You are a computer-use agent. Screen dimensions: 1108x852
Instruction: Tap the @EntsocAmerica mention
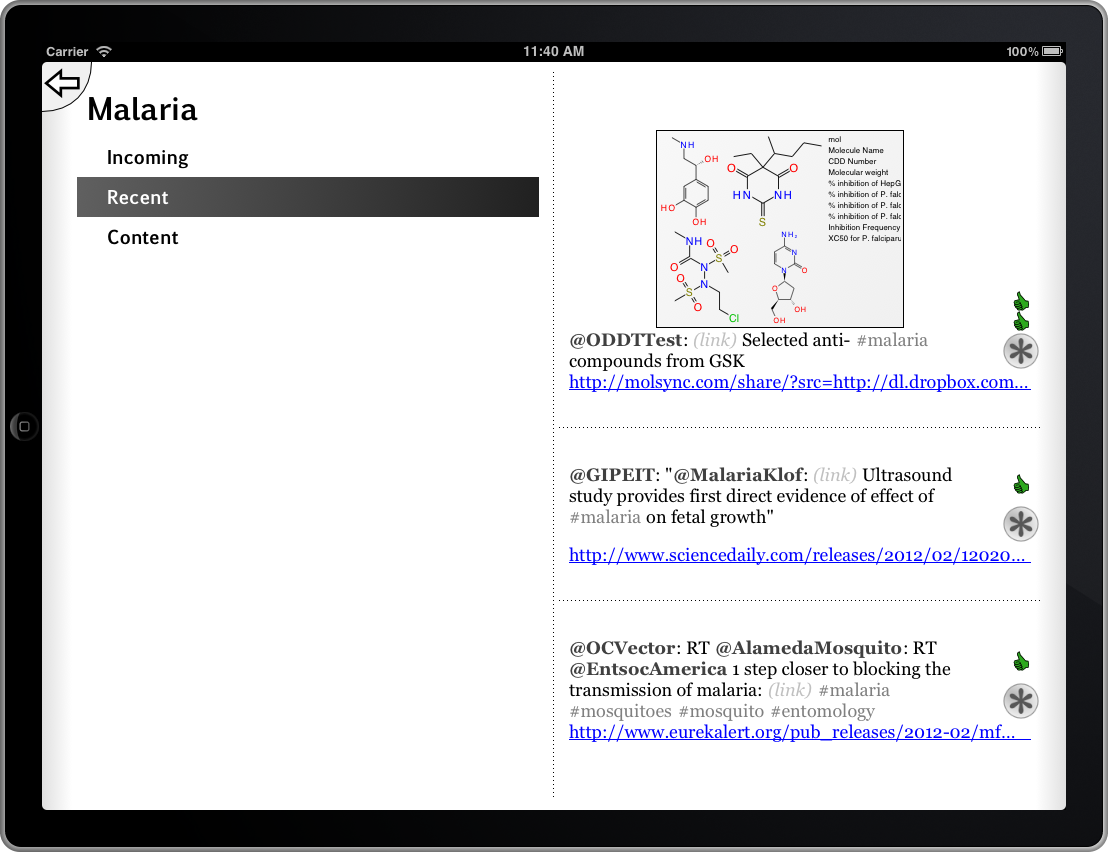pyautogui.click(x=648, y=669)
